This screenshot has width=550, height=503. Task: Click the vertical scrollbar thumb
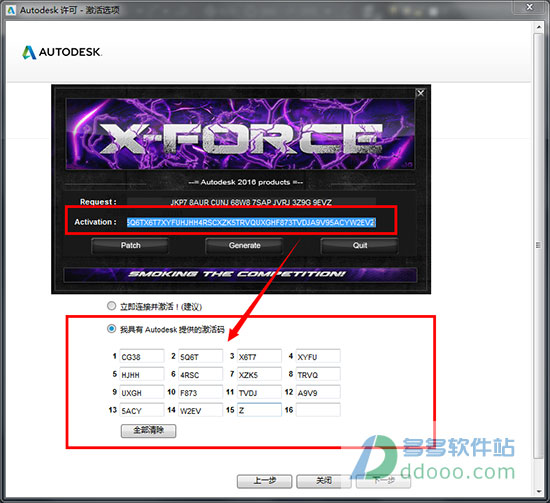pos(538,245)
